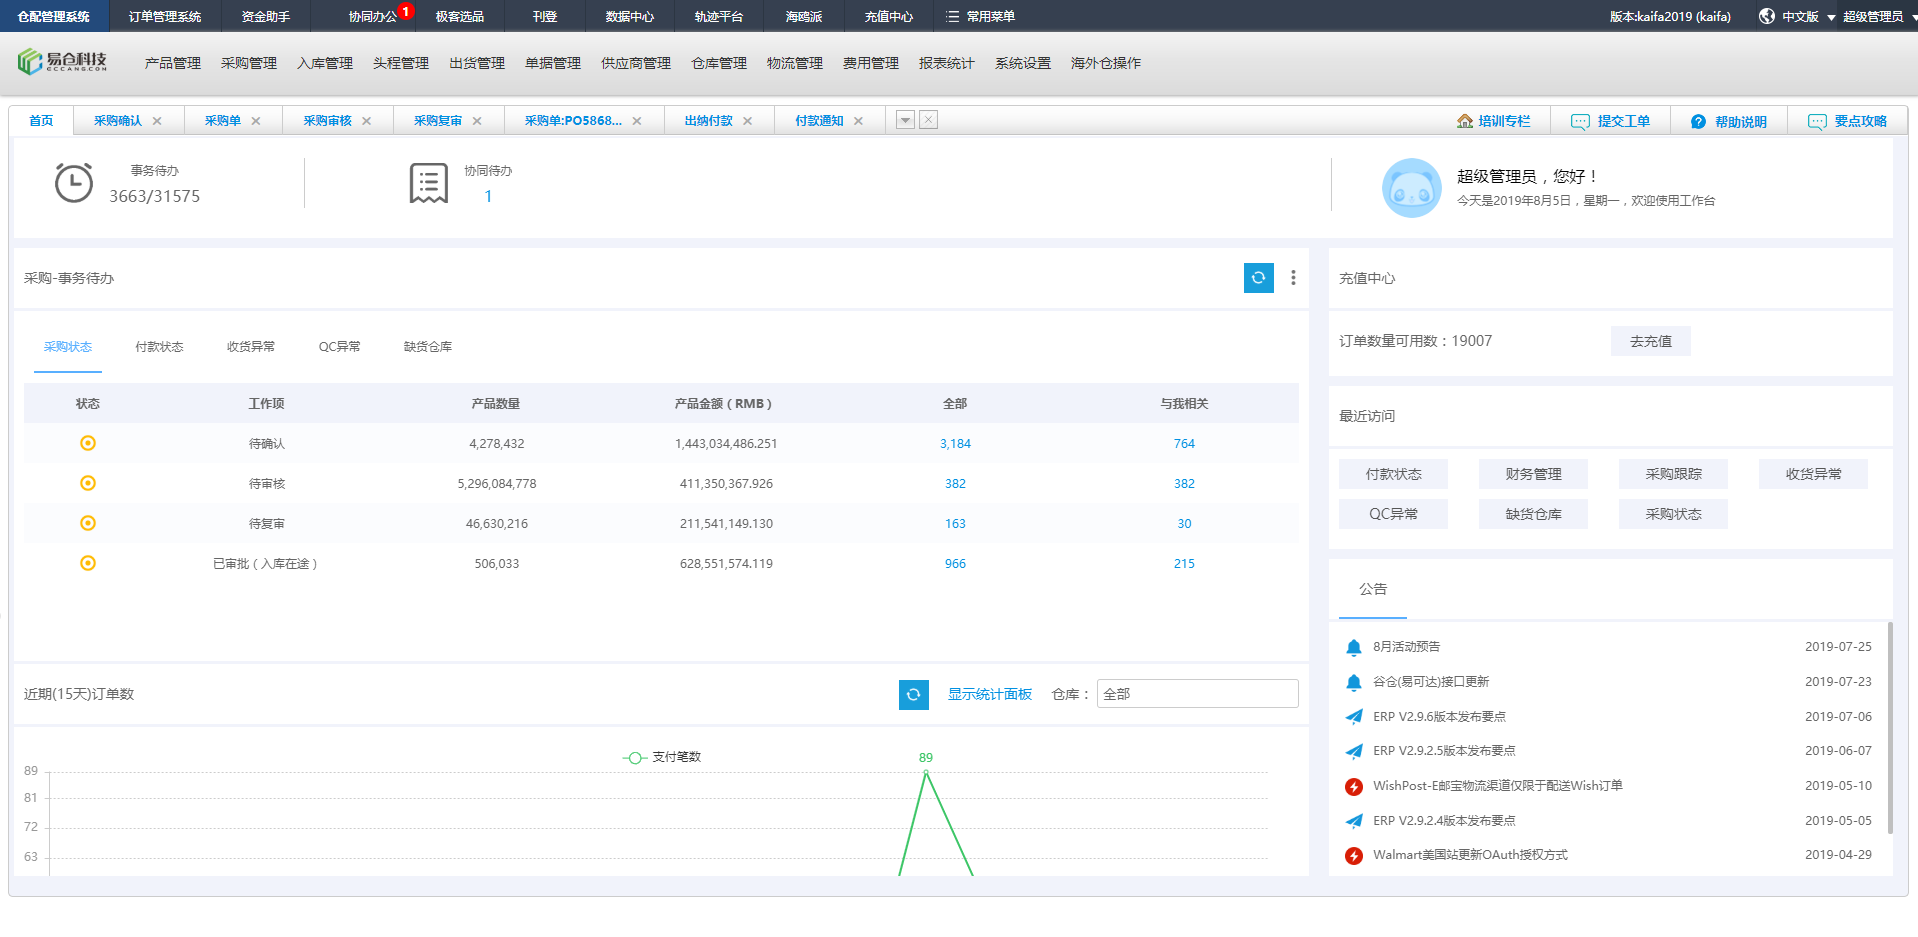Click the refresh icon next to 近期(15天)订单数
1918x937 pixels.
tap(913, 693)
